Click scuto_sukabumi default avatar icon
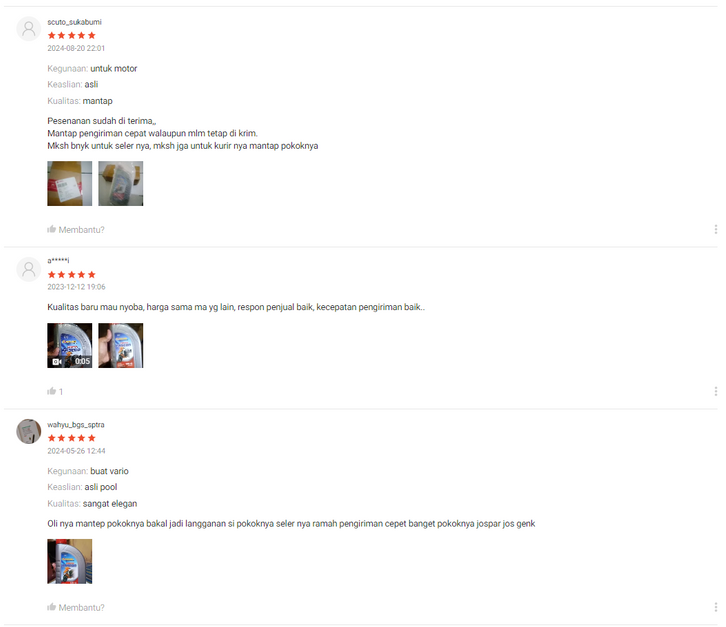 (29, 29)
